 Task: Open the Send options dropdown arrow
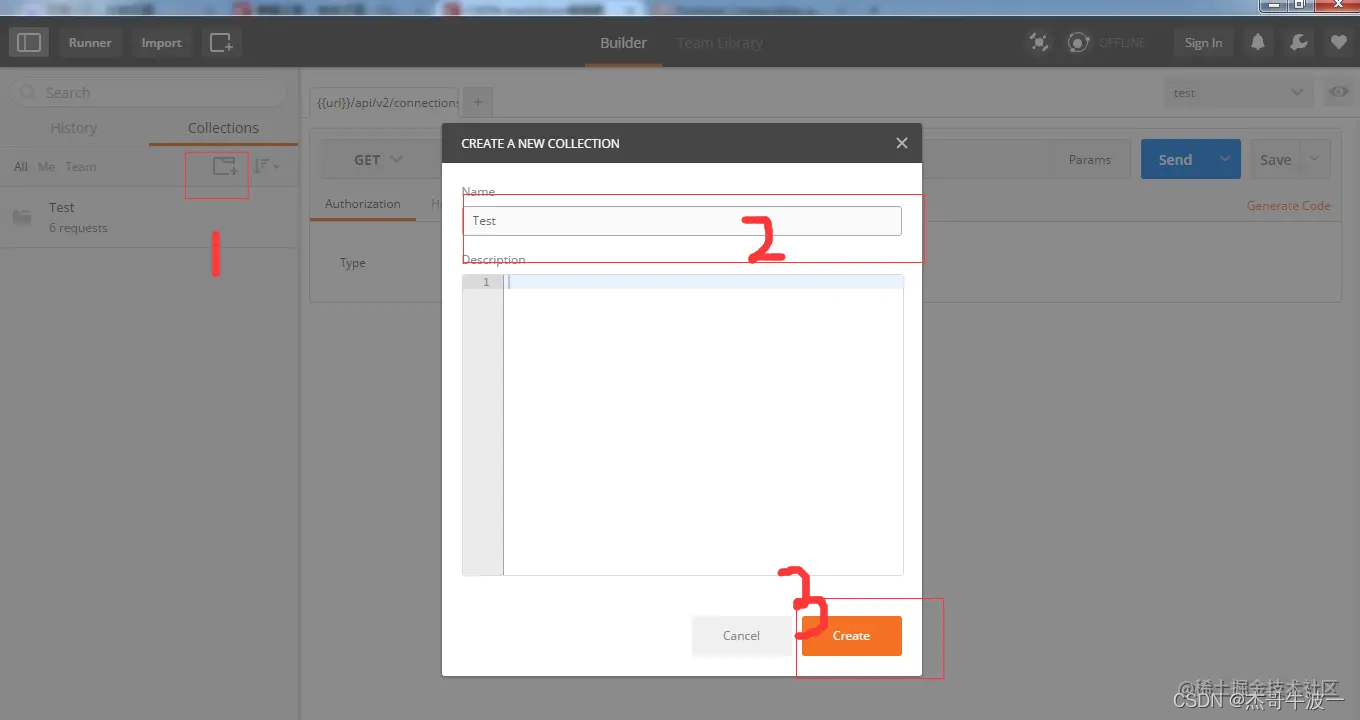[1225, 160]
